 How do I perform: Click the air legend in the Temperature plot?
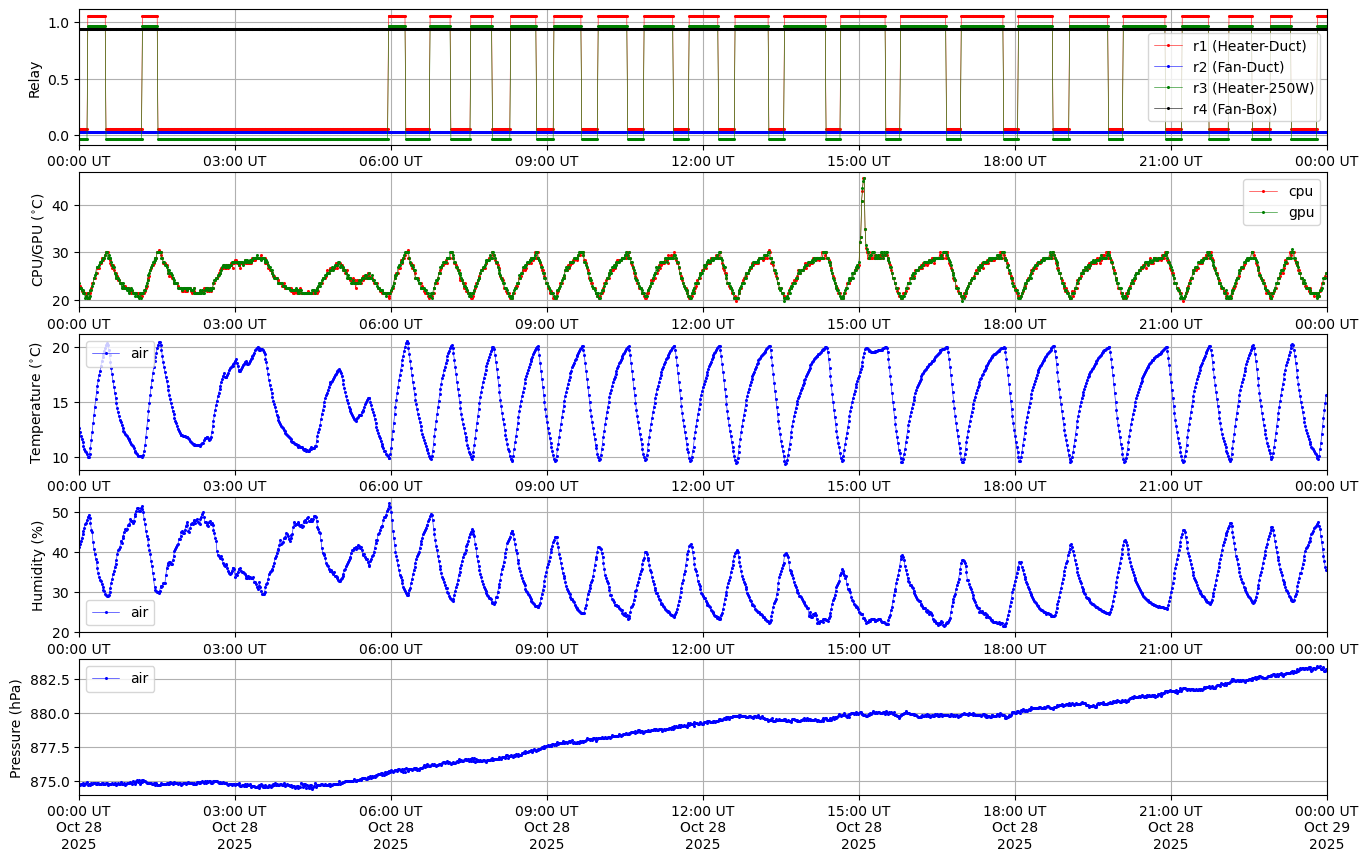(x=139, y=353)
